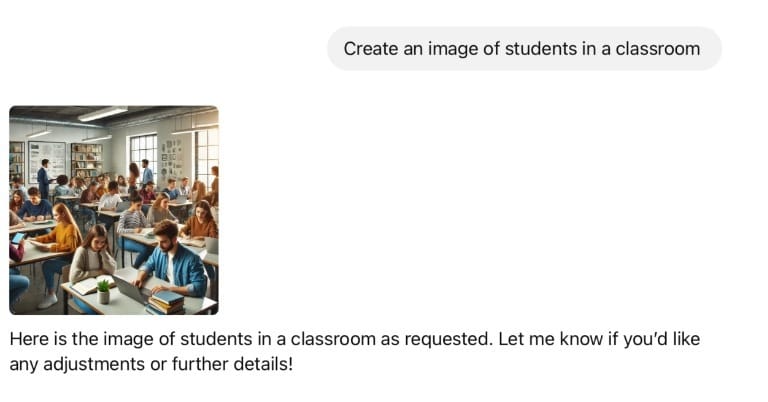Click the 'Create an image' prompt bubble
The image size is (768, 402).
click(x=523, y=48)
